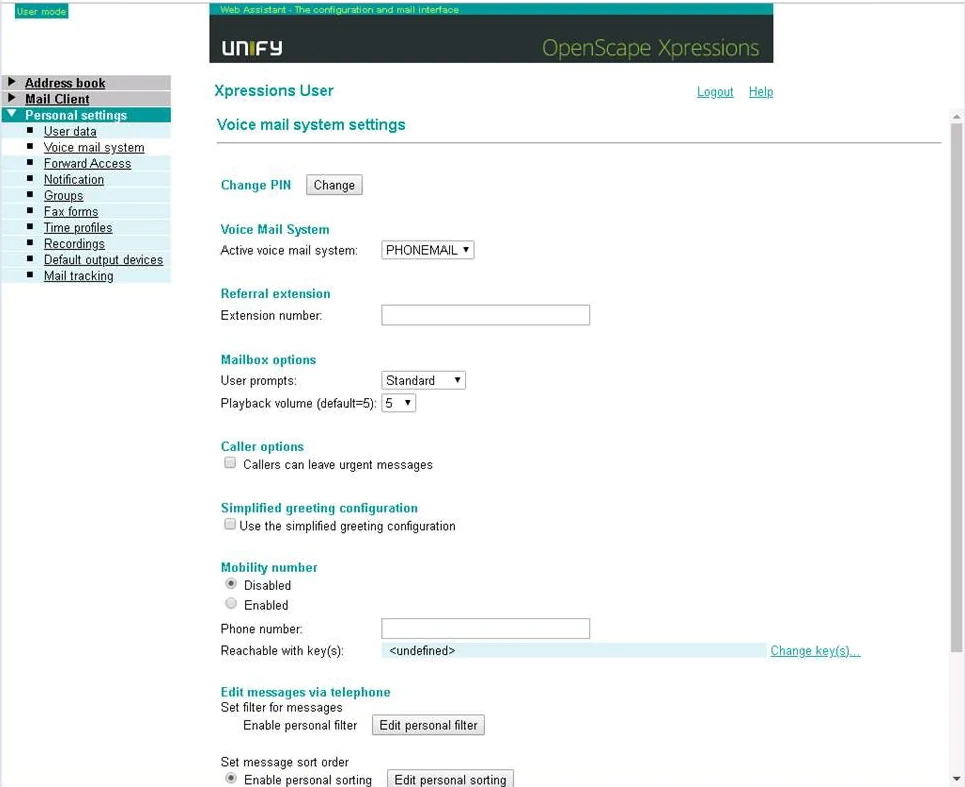Image resolution: width=965 pixels, height=787 pixels.
Task: Expand the Address book menu arrow
Action: tap(11, 82)
